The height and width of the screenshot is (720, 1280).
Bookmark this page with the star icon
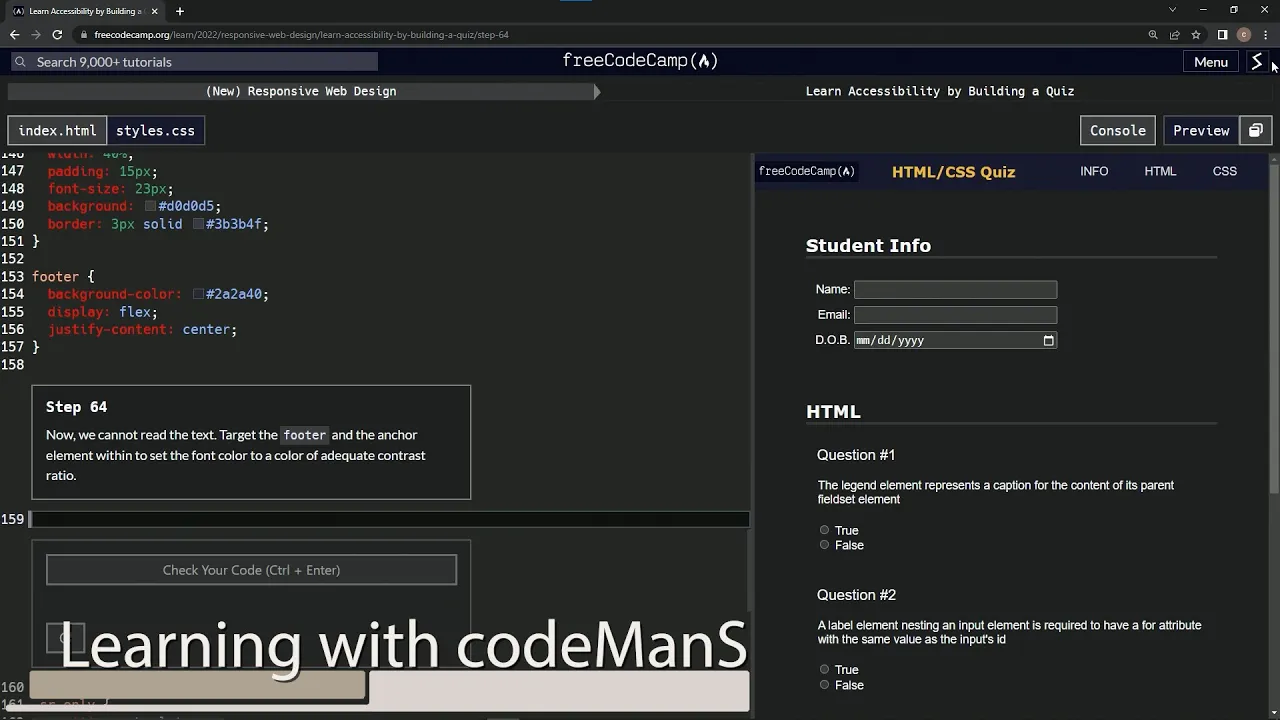pyautogui.click(x=1195, y=35)
